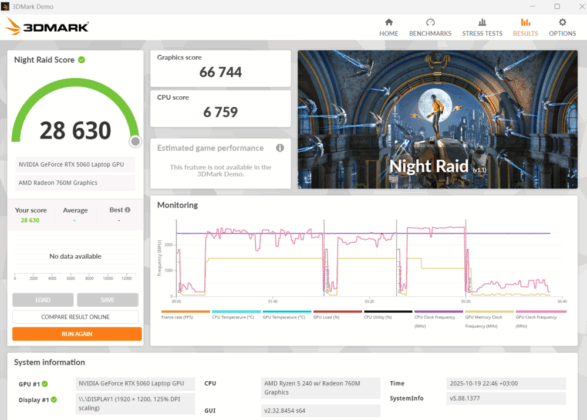Click the info icon beside Best
This screenshot has height=420, width=587.
point(128,210)
